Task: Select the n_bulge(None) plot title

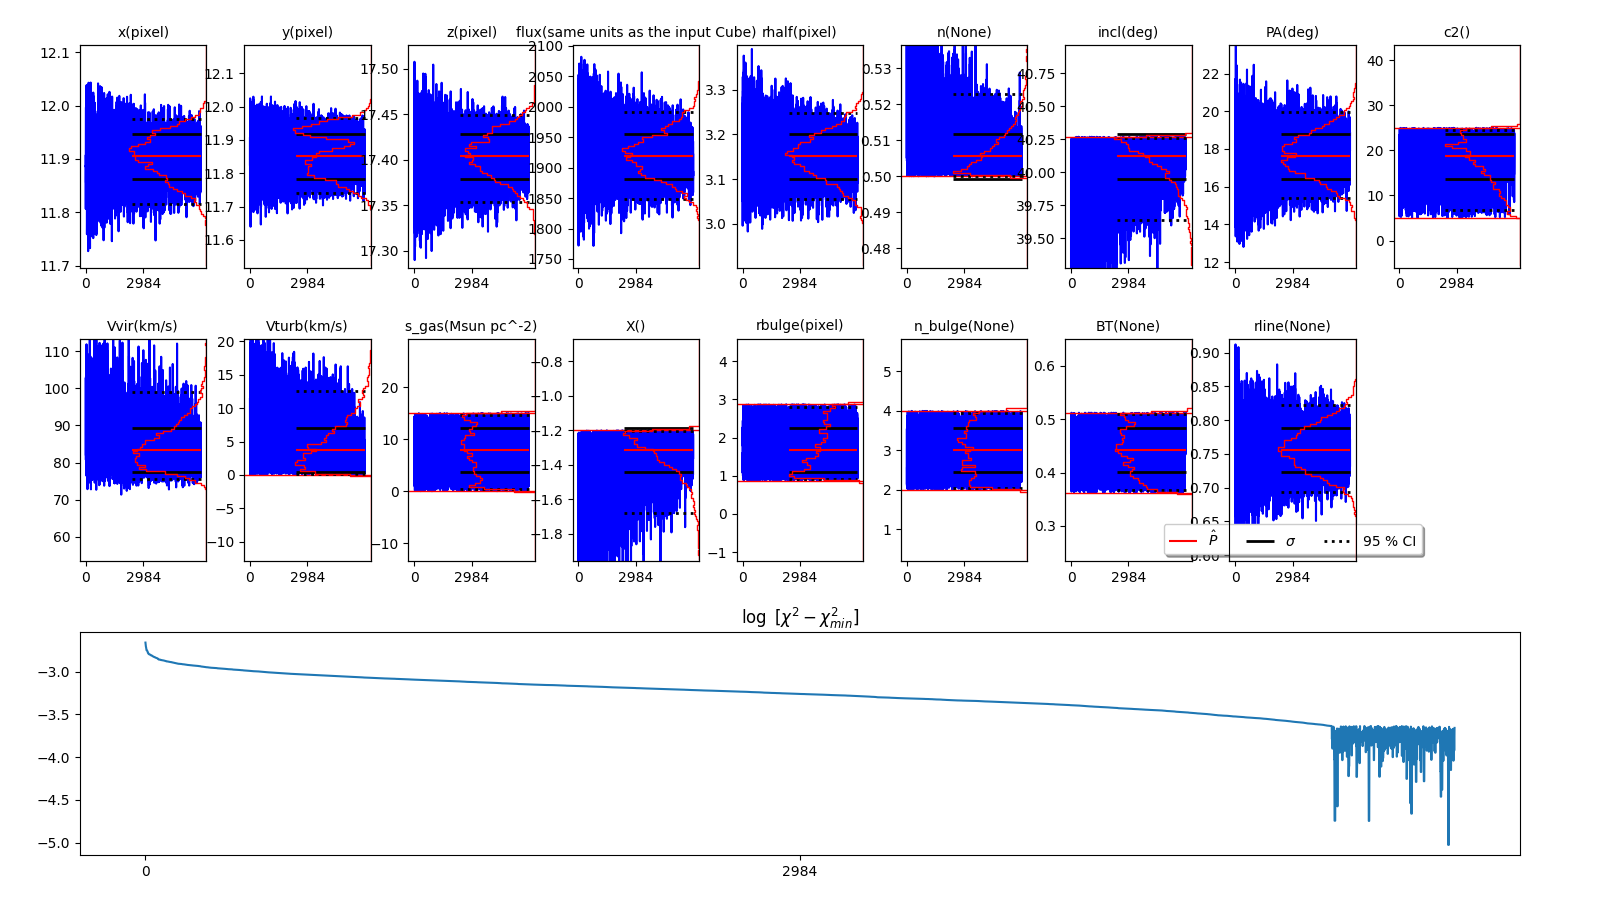Action: 964,326
